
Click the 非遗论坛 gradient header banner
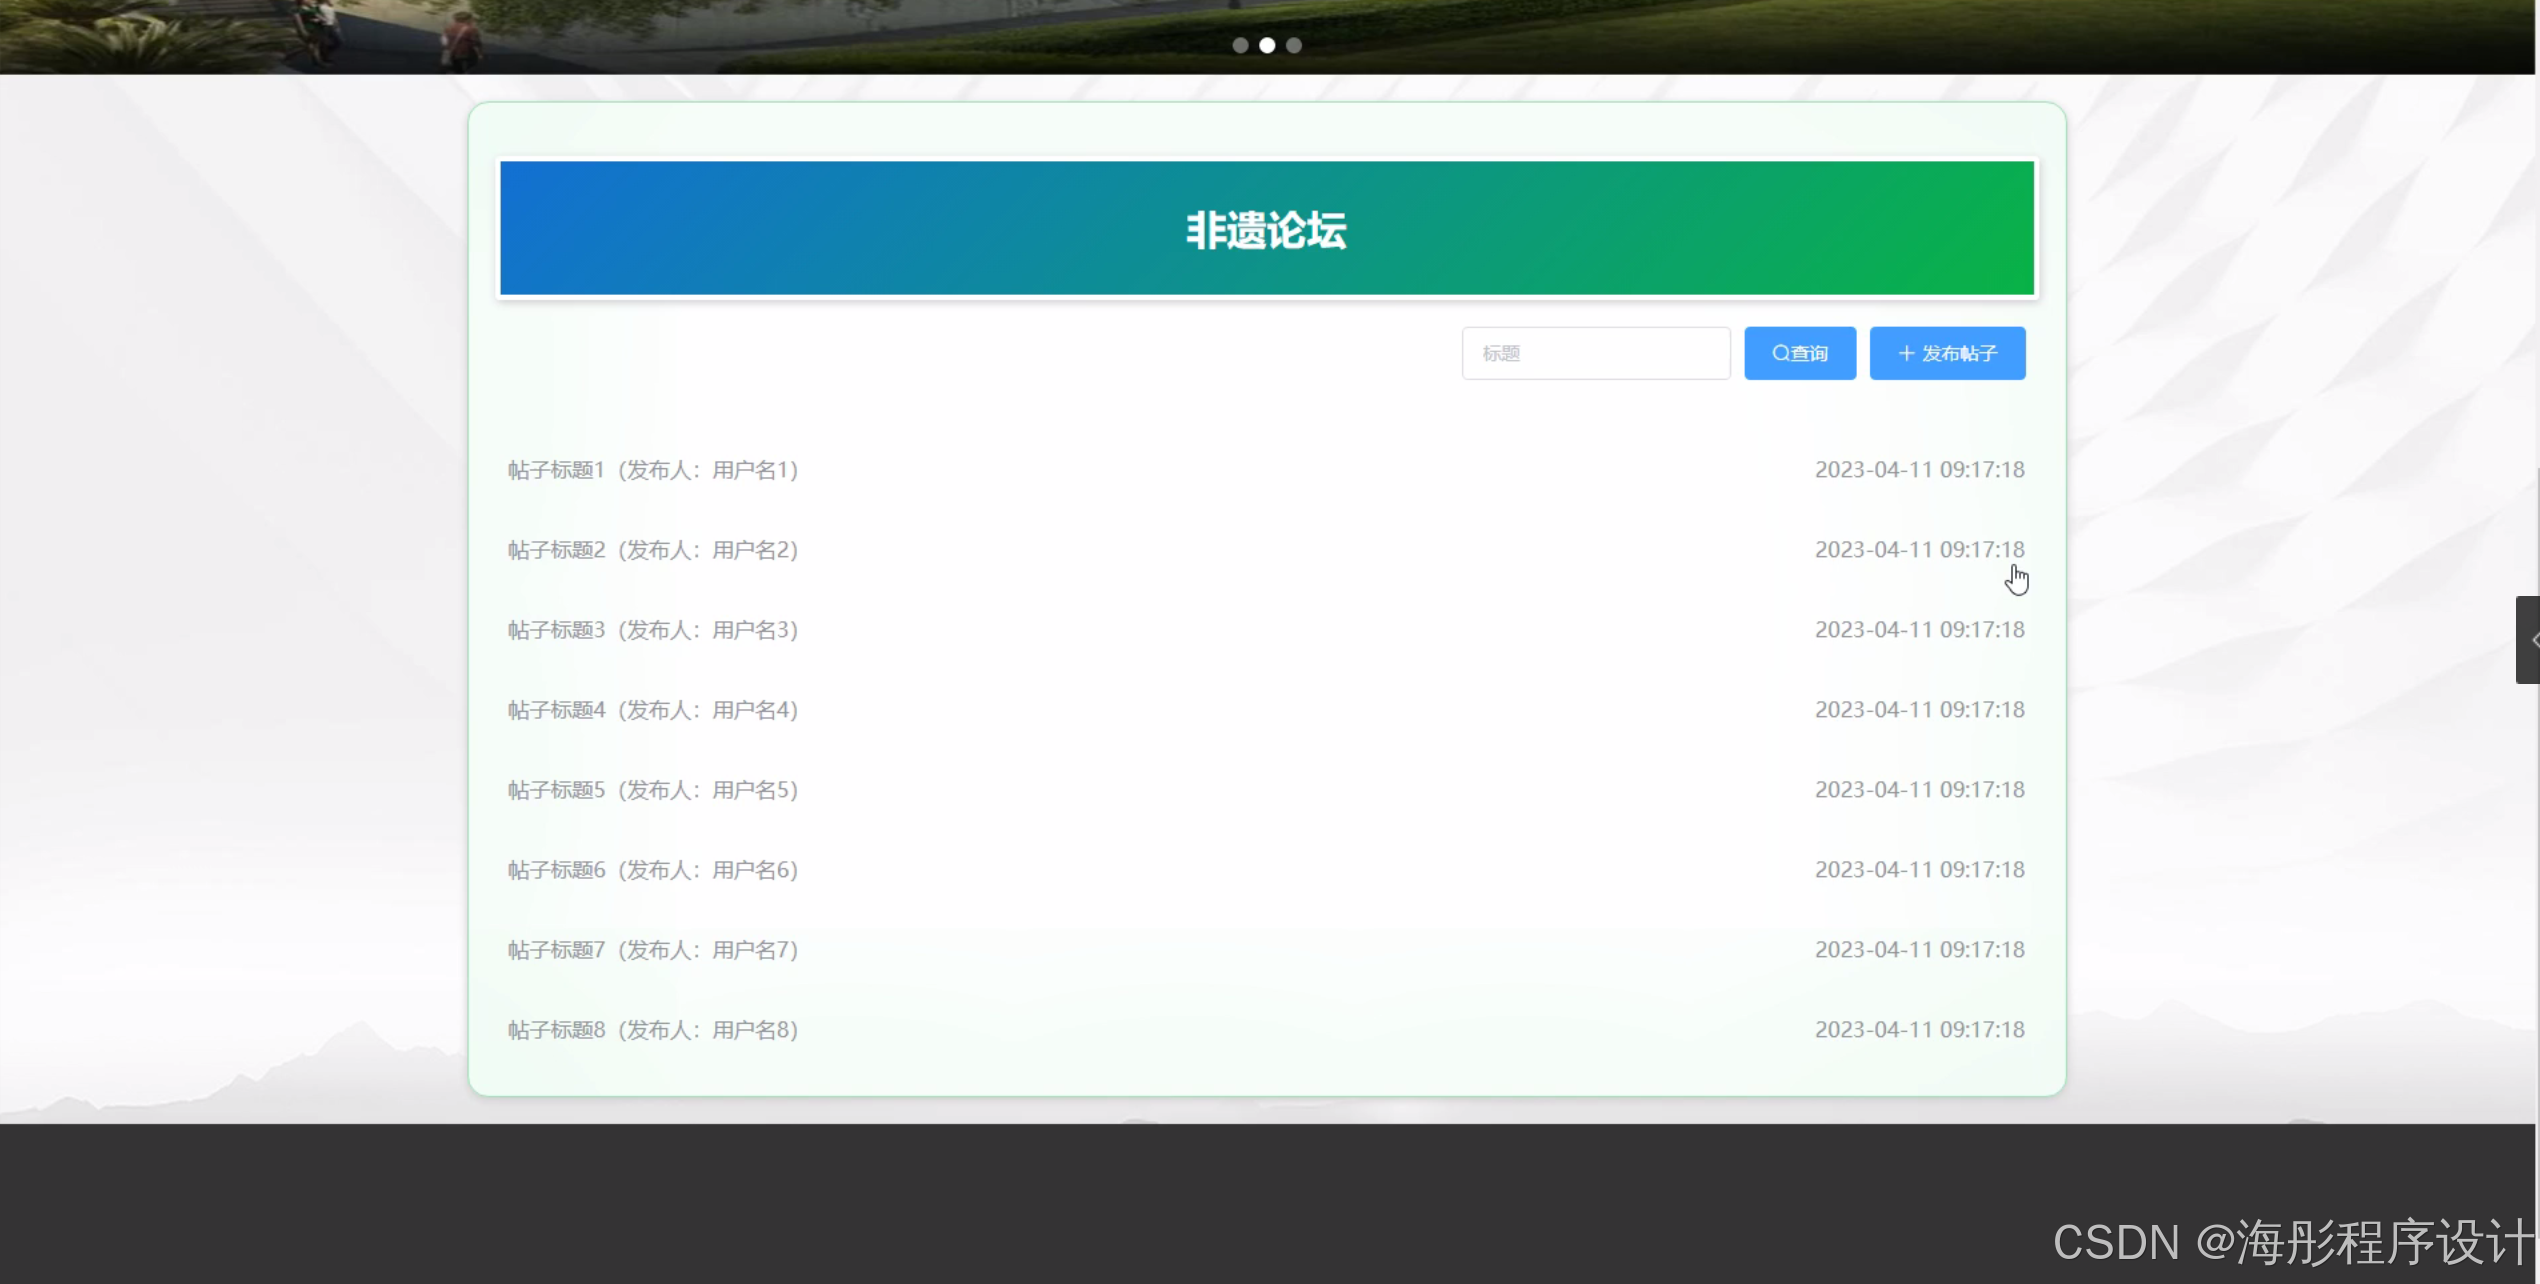coord(1266,229)
